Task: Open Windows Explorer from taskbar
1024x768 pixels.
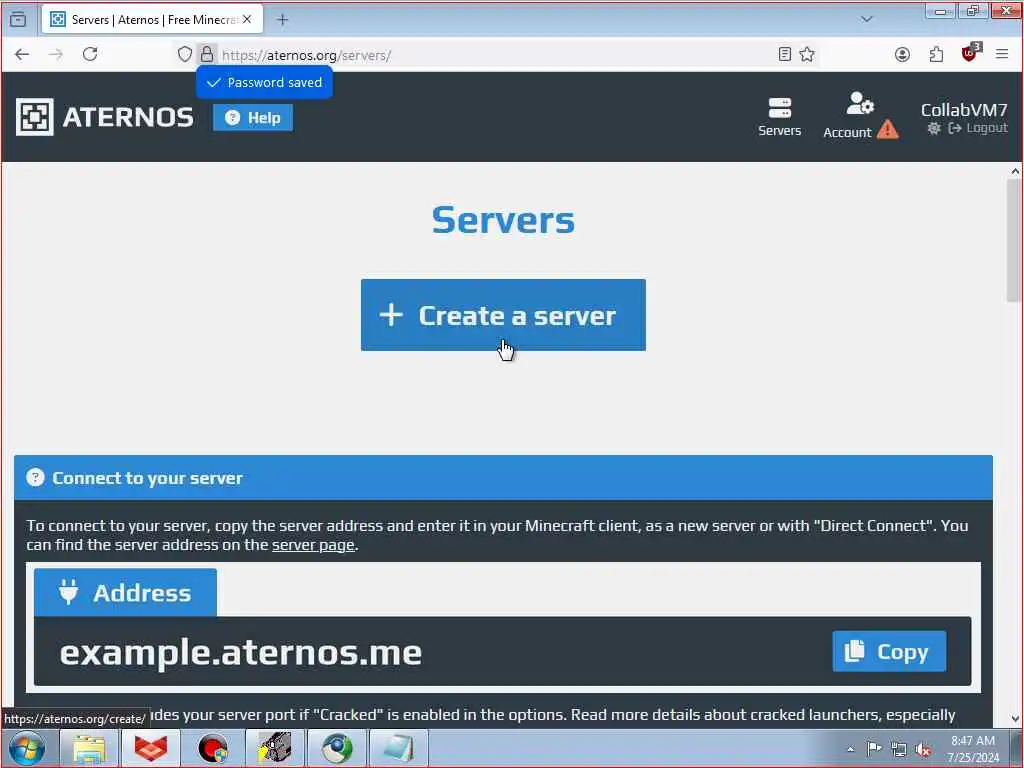Action: pyautogui.click(x=89, y=748)
